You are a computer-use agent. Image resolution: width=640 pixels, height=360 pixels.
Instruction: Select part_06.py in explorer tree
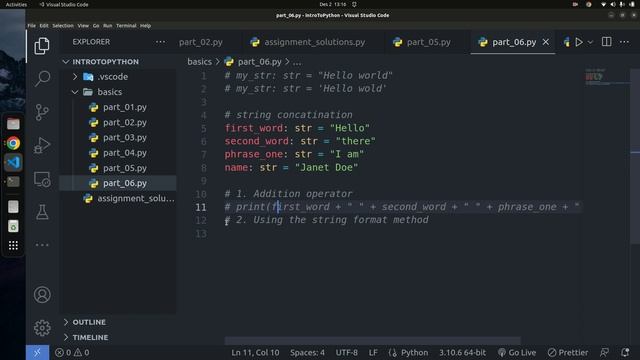[118, 183]
